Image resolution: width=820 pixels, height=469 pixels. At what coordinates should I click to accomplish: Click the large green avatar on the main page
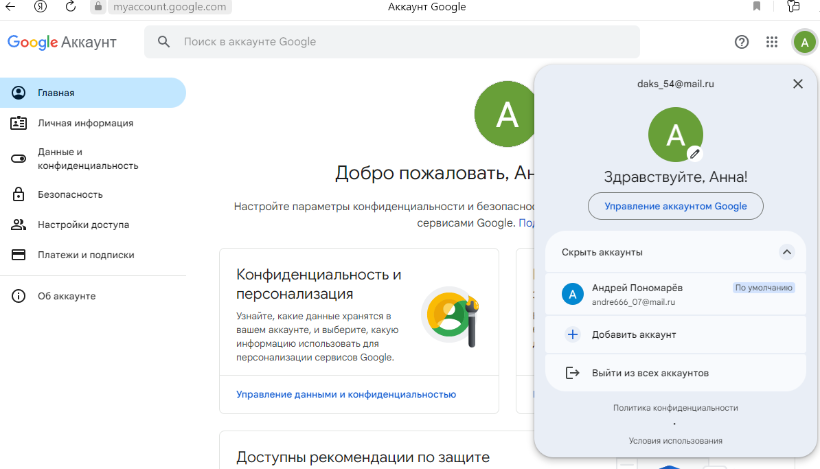[505, 114]
